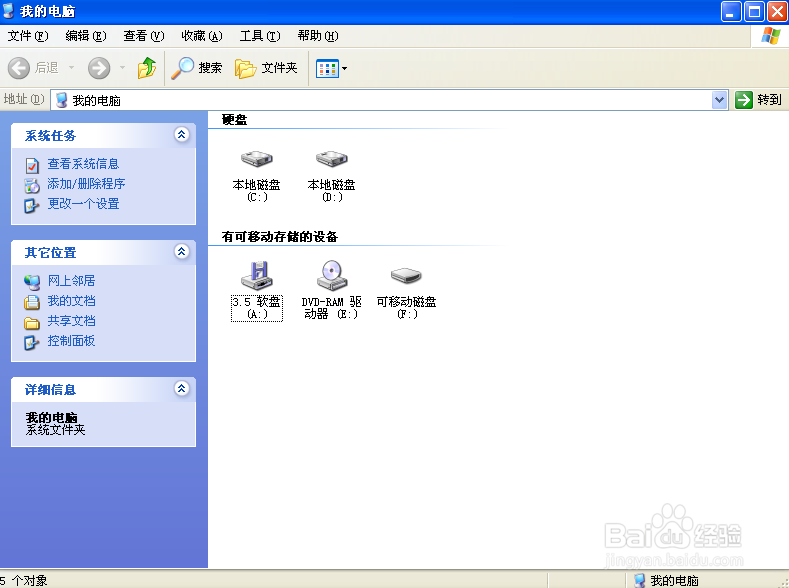
Task: Click the 硬盘 group header
Action: pyautogui.click(x=234, y=120)
